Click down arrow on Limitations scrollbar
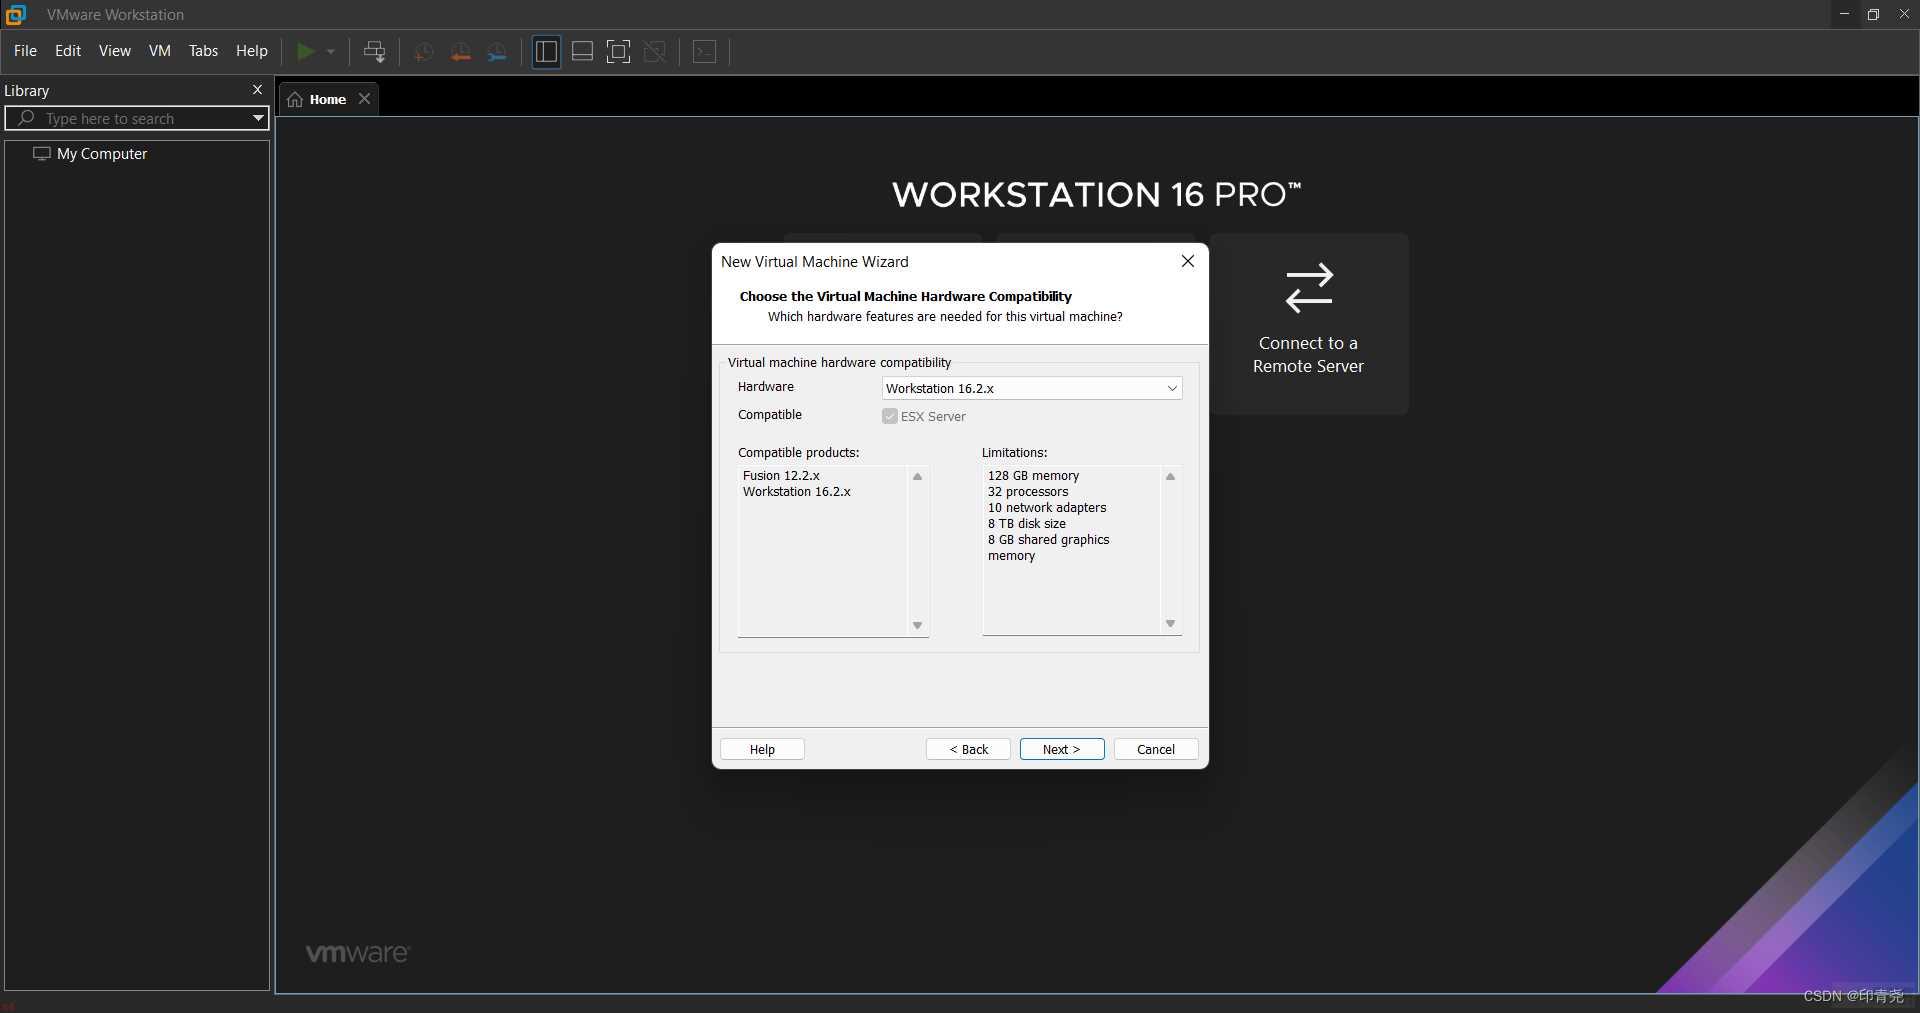Image resolution: width=1920 pixels, height=1013 pixels. click(x=1170, y=624)
